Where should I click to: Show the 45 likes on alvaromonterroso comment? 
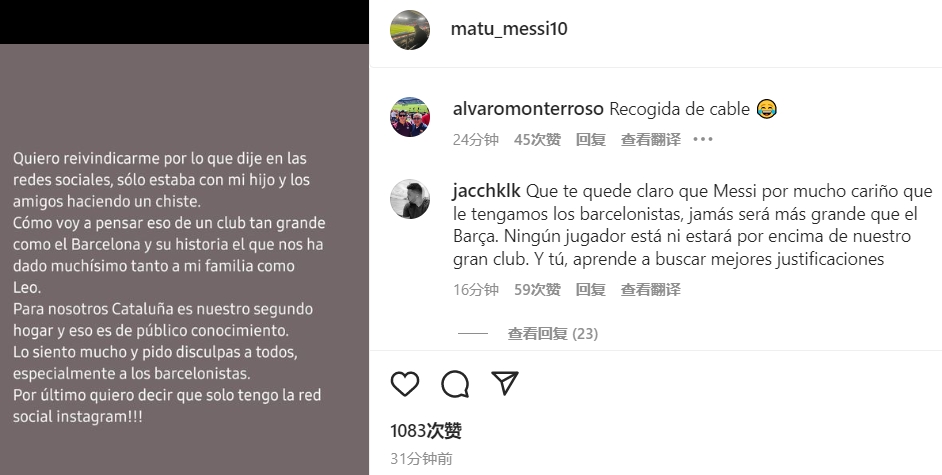point(537,139)
